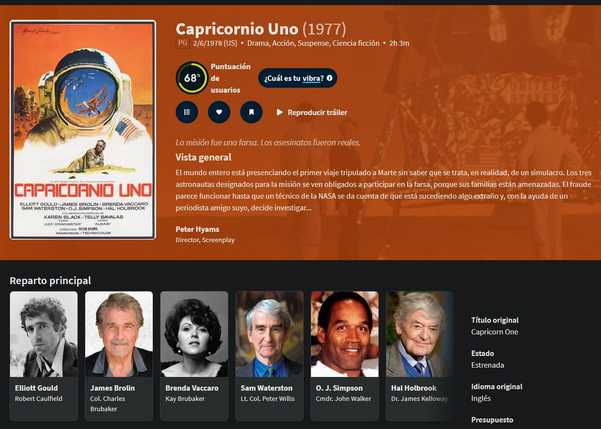Click the Sam Waterston name link
This screenshot has height=429, width=601.
coord(266,388)
